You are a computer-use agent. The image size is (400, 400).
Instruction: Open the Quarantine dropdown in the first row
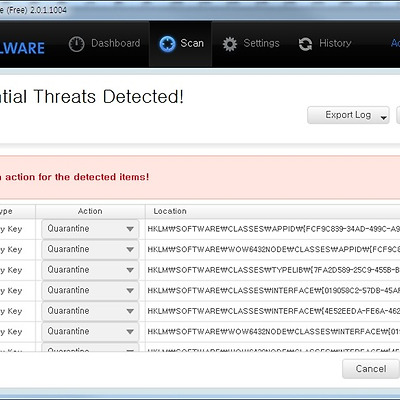click(x=90, y=229)
